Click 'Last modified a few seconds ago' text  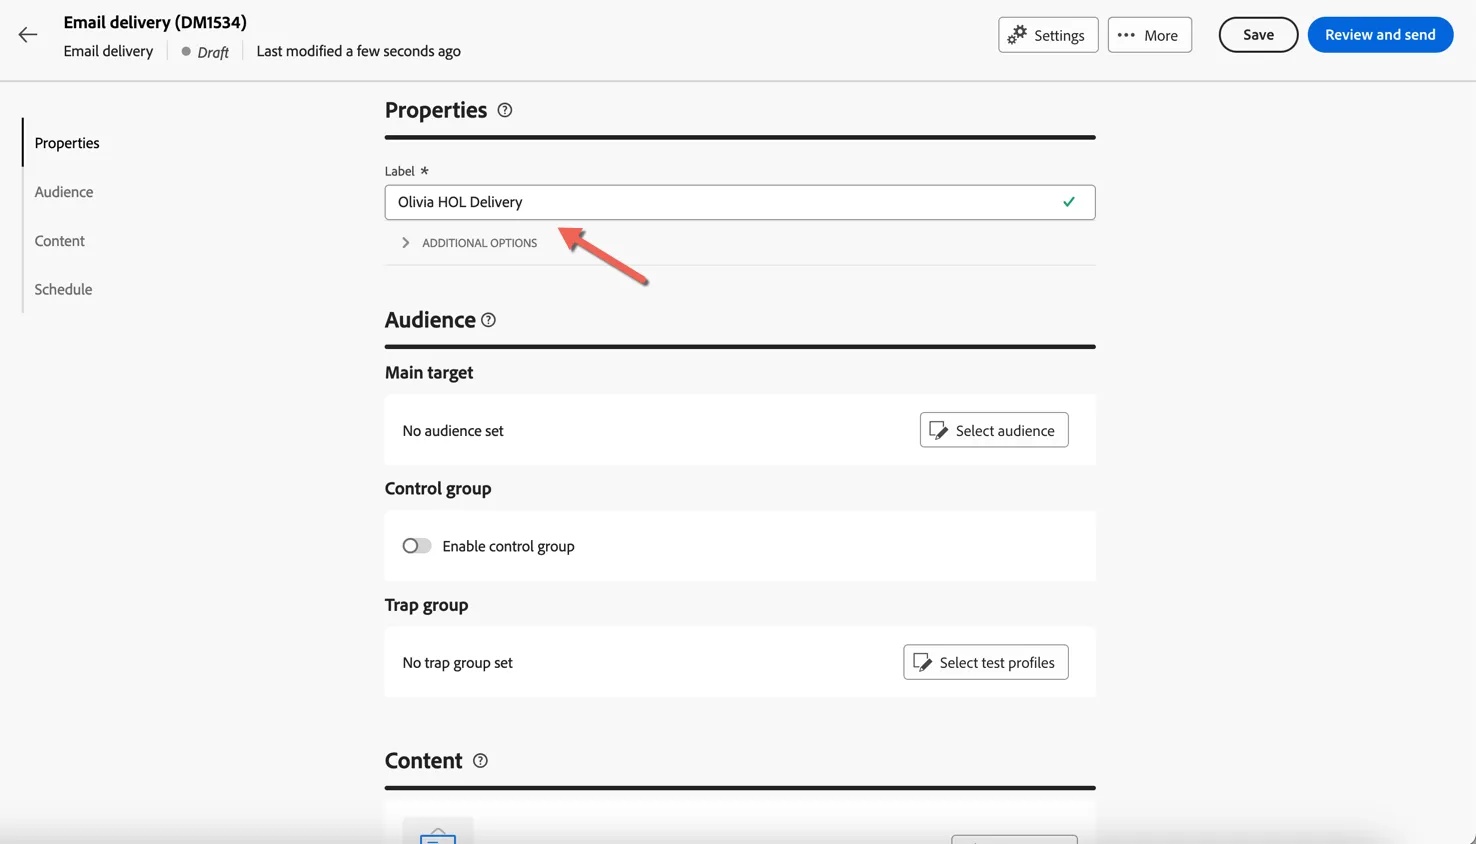coord(358,51)
